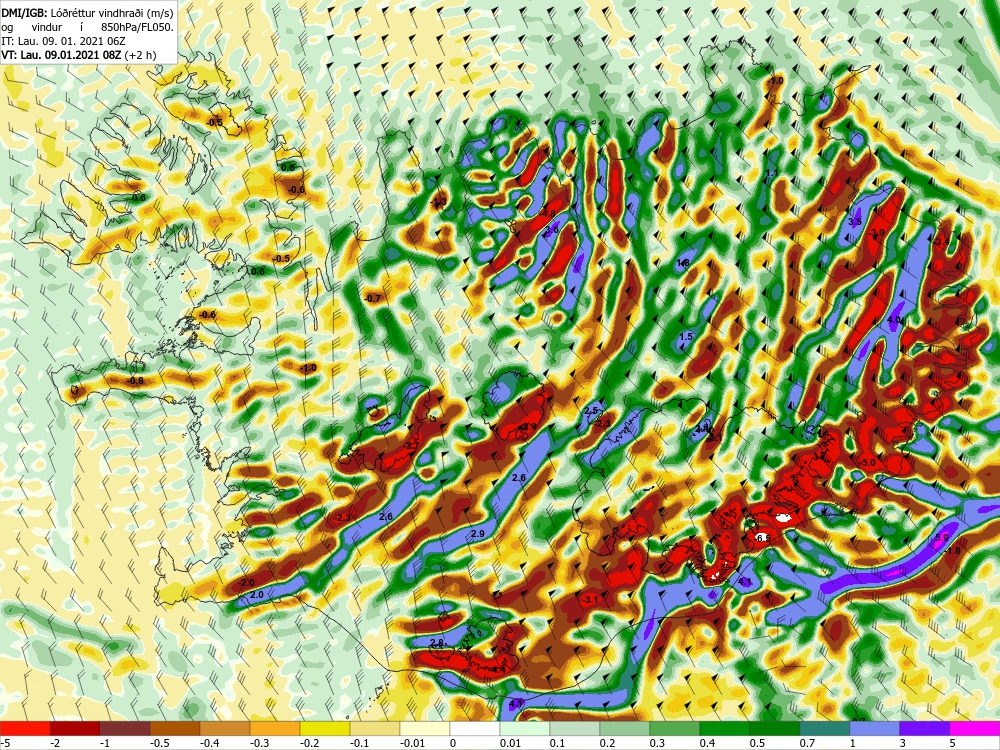Click the brown legend swatch above -0.5
The image size is (1000, 750).
coord(175,728)
